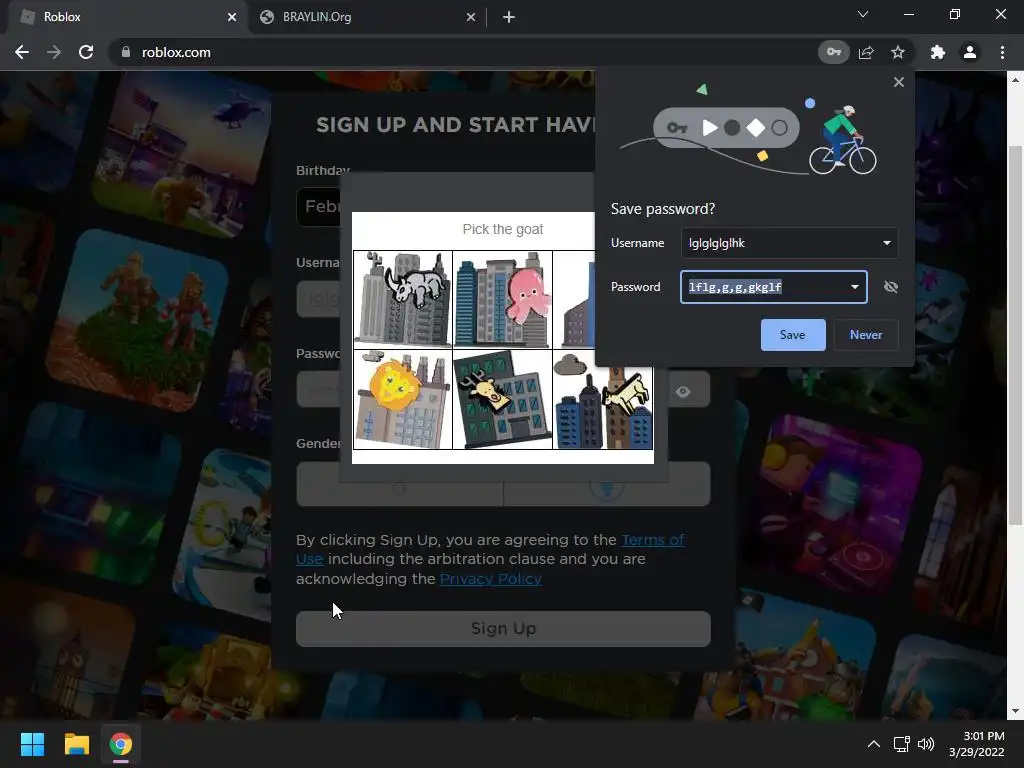View site security lock info
This screenshot has height=768, width=1024.
[x=126, y=52]
